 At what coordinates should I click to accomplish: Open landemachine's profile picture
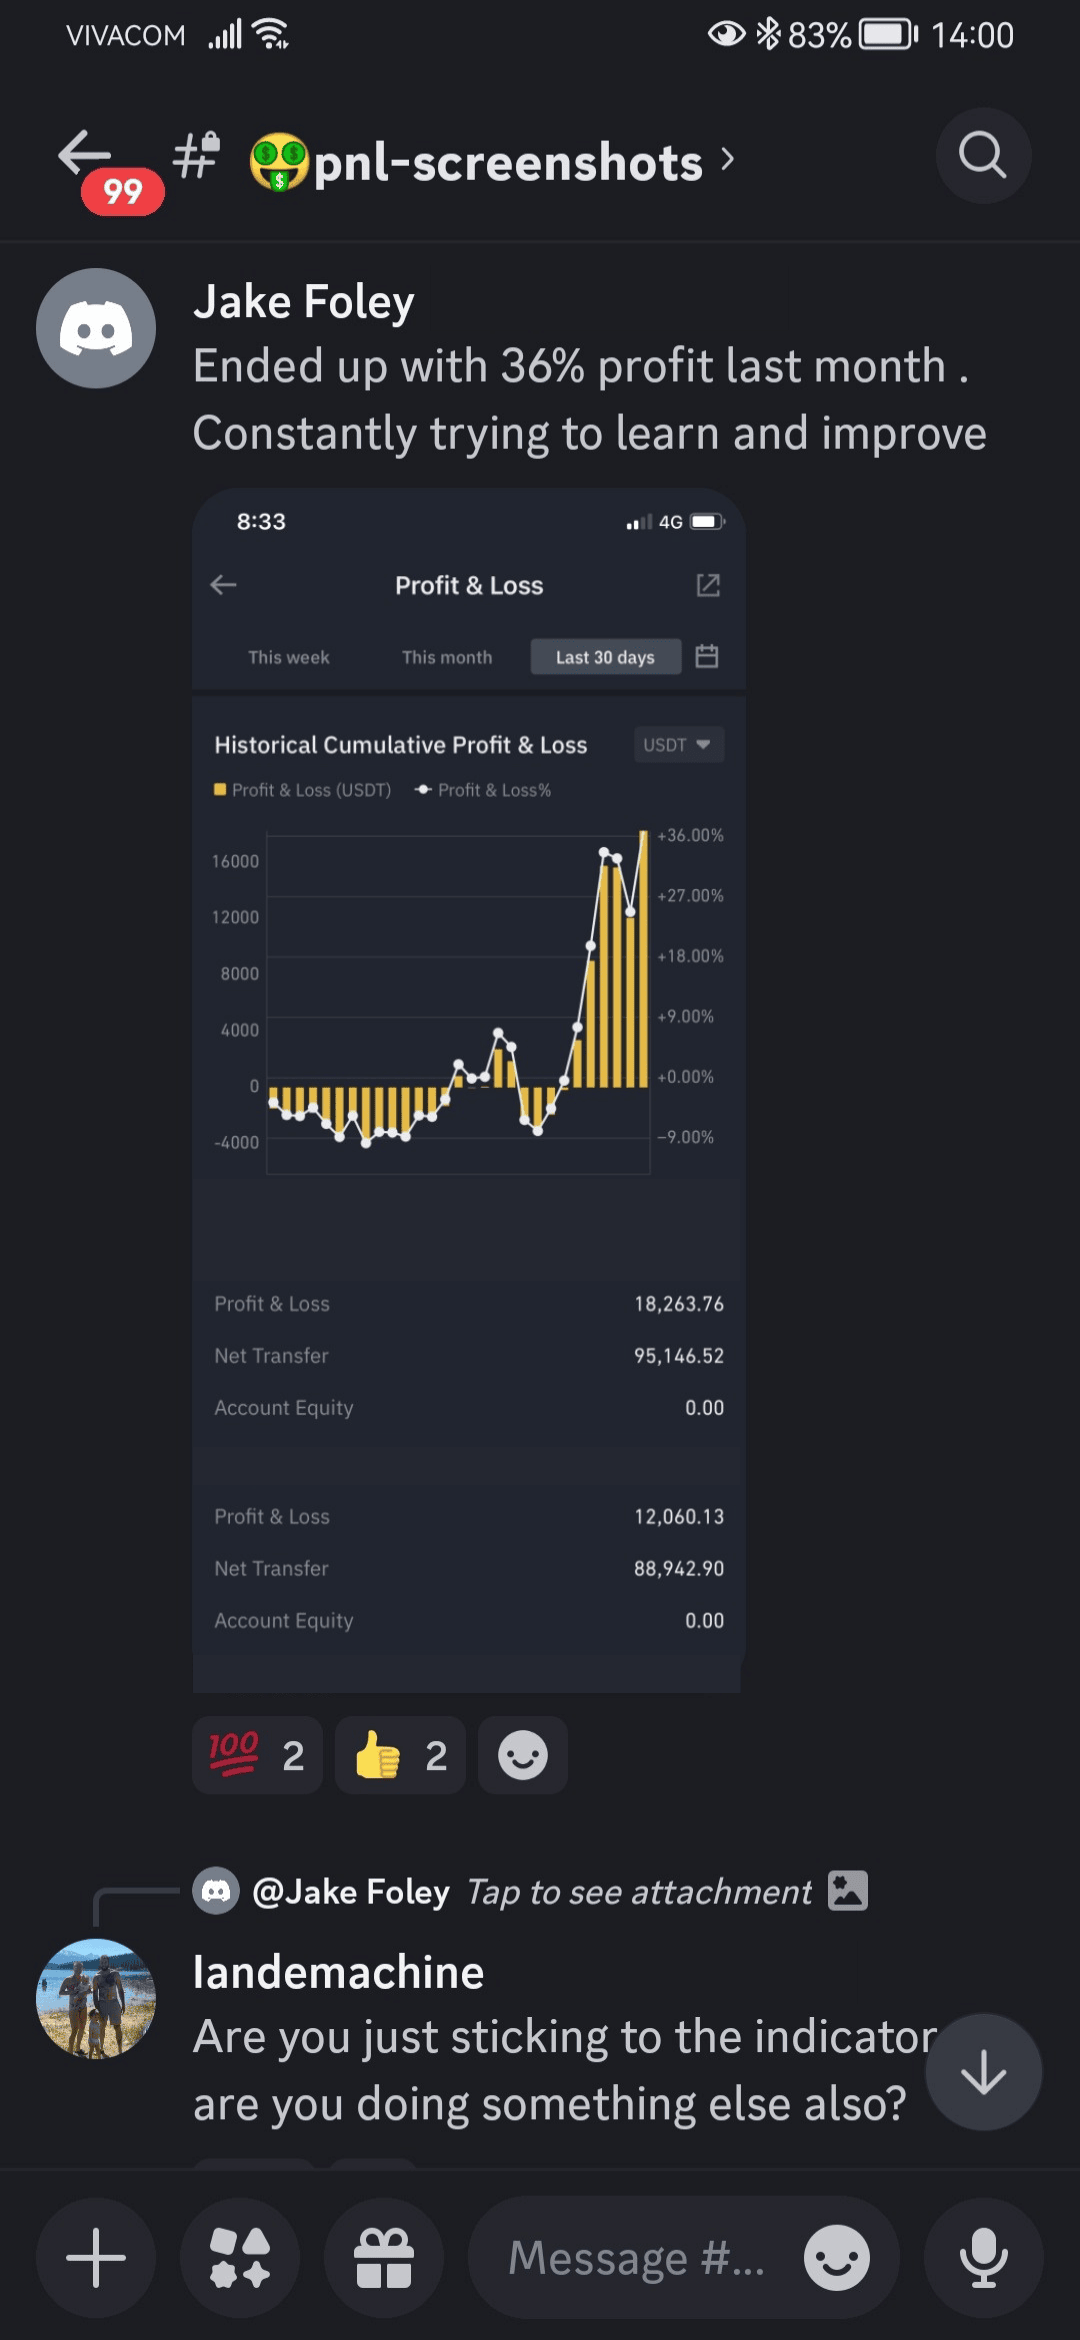[96, 1998]
